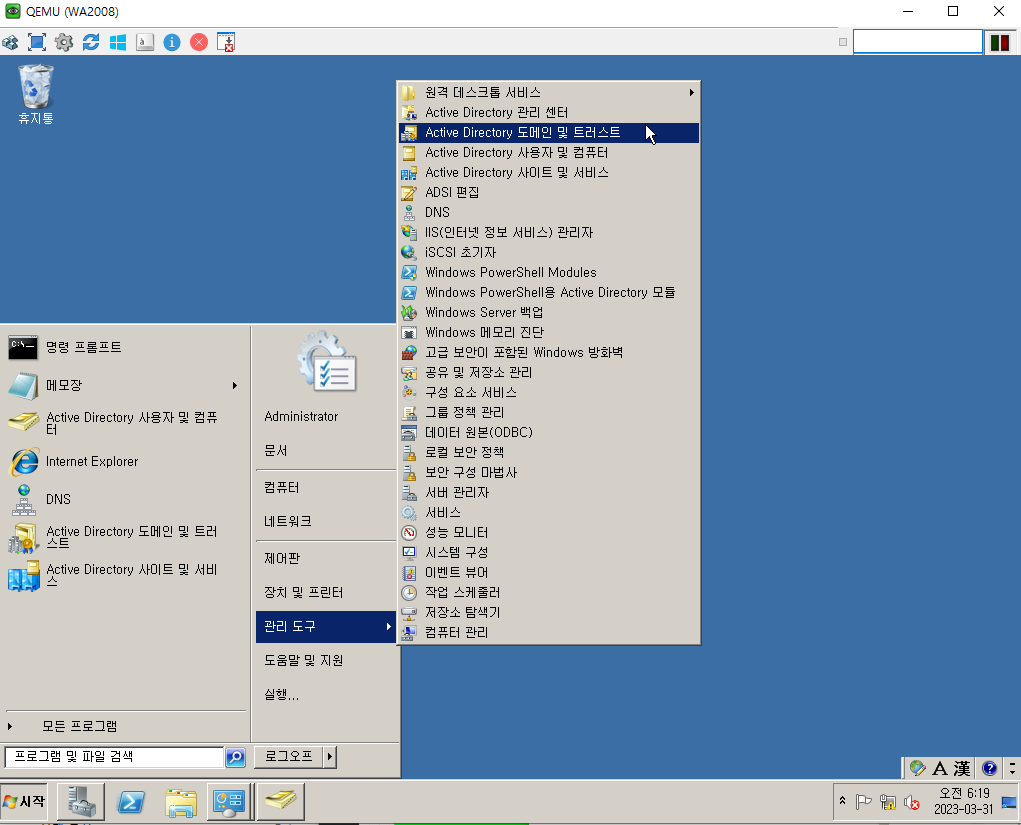Open Windows Explorer folder taskbar icon

(x=180, y=802)
